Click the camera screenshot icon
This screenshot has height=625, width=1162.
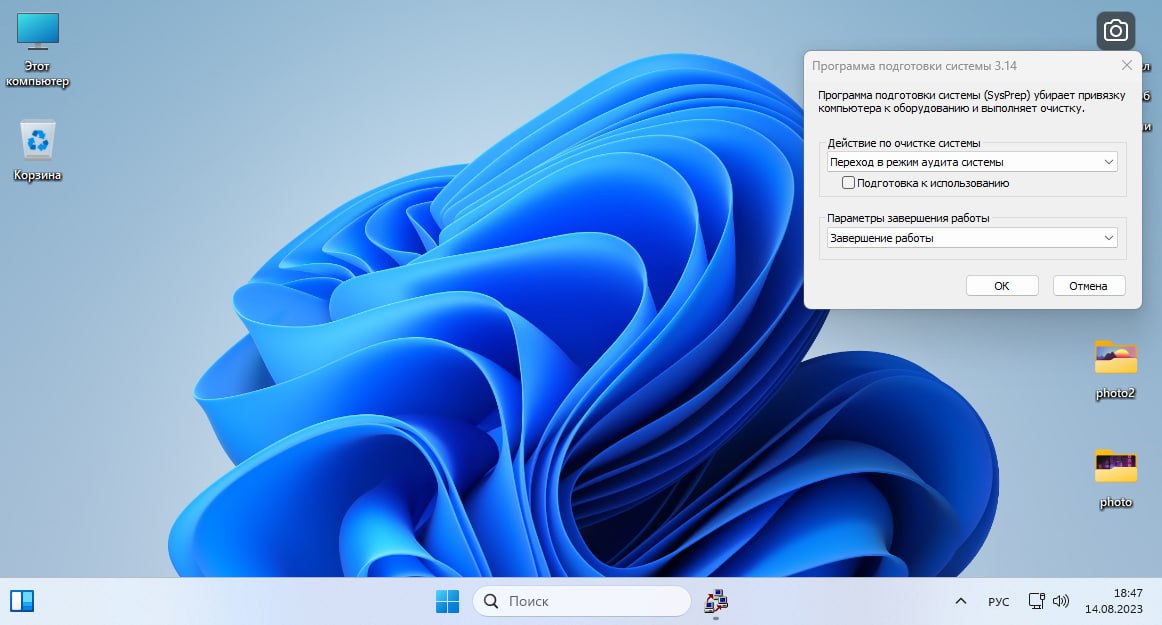tap(1115, 31)
